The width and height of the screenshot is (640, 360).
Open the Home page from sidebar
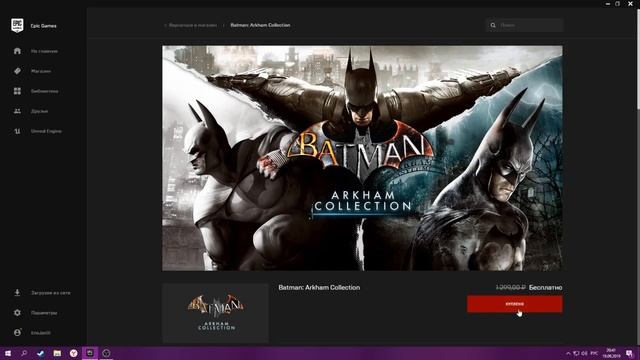pyautogui.click(x=36, y=51)
